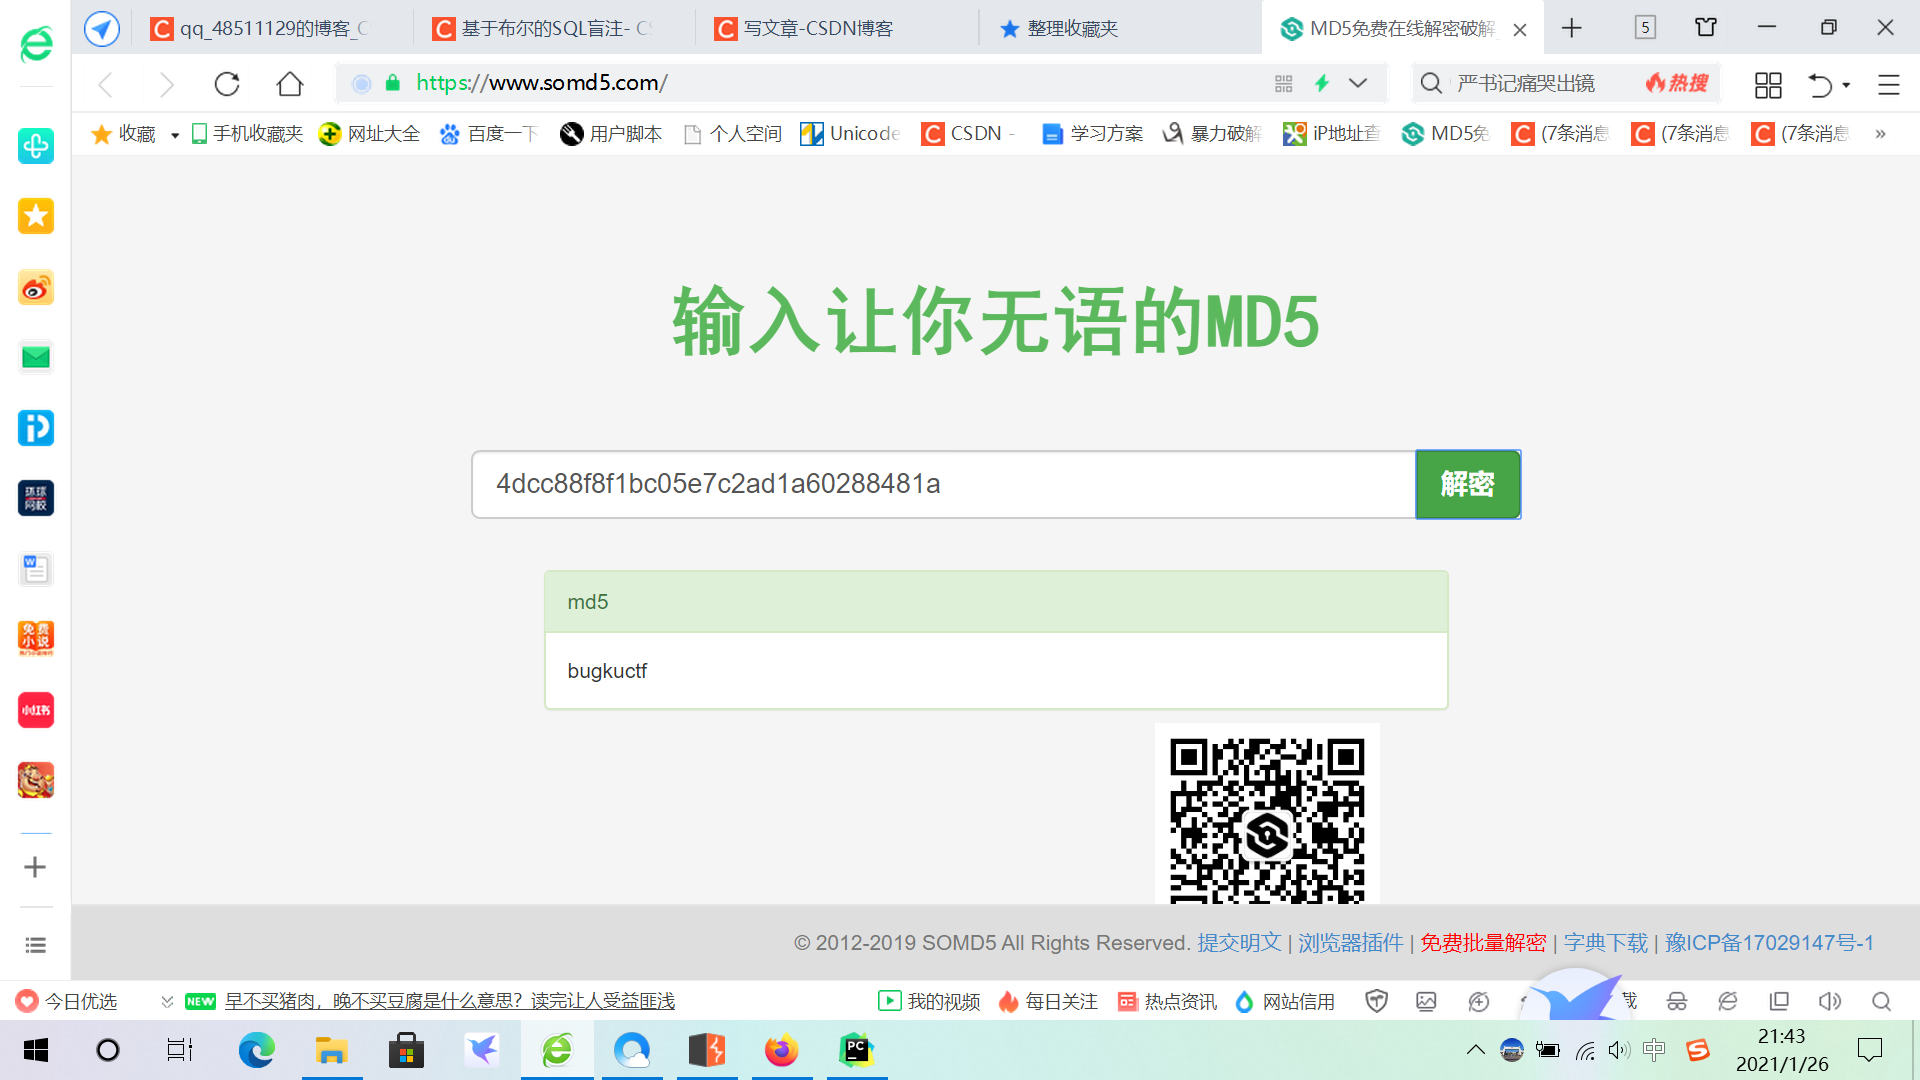
Task: Toggle the sound icon in status bar
Action: click(1830, 1001)
